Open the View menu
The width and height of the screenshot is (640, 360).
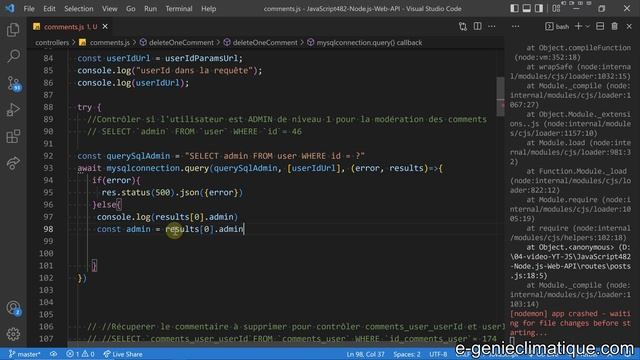point(109,9)
